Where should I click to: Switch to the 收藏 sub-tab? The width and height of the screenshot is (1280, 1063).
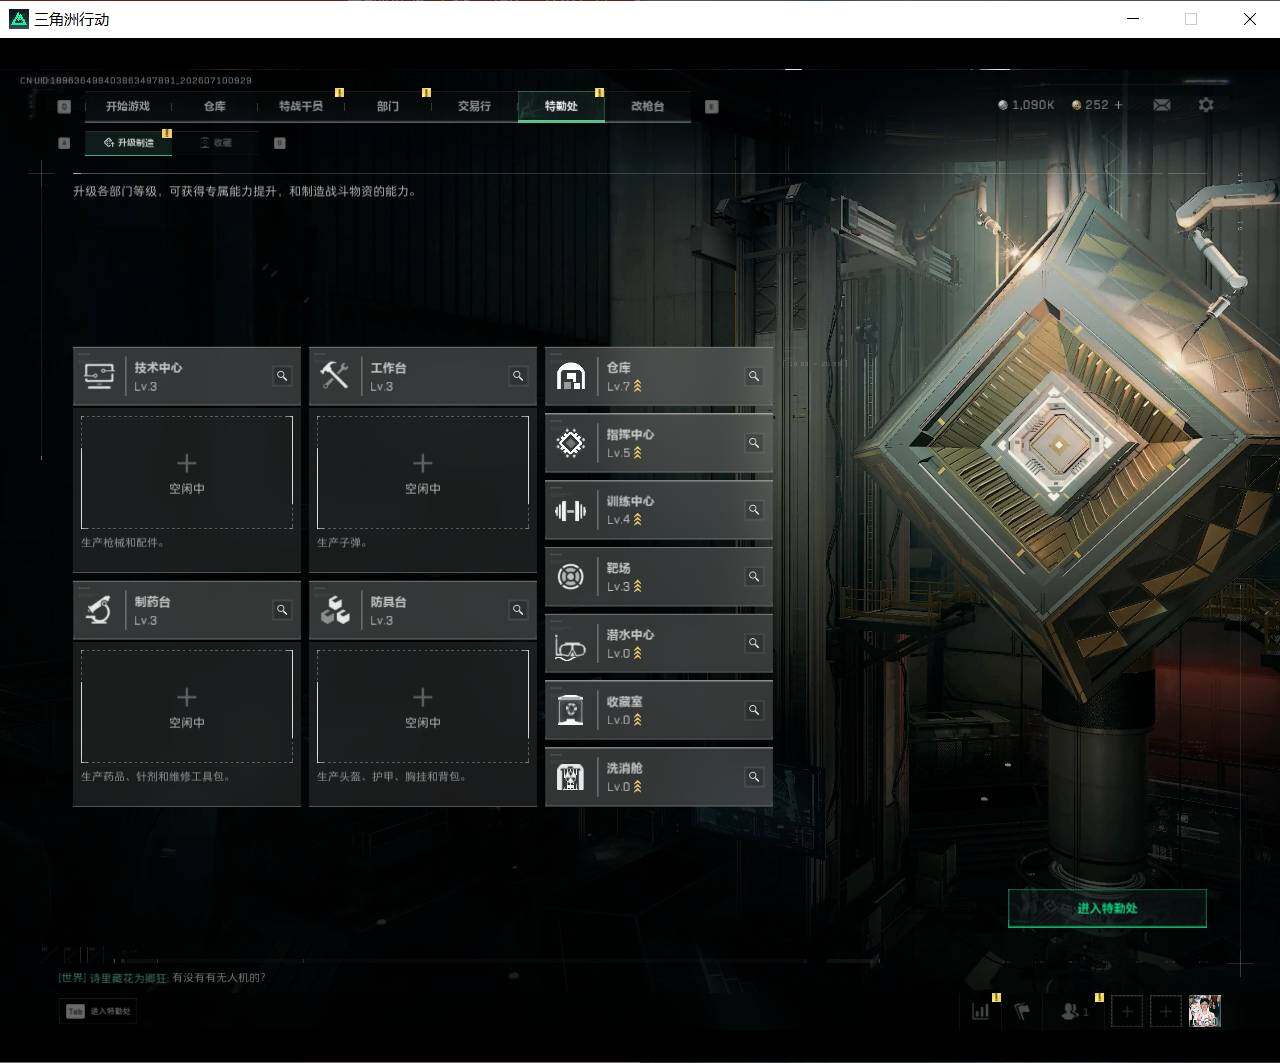[x=216, y=143]
